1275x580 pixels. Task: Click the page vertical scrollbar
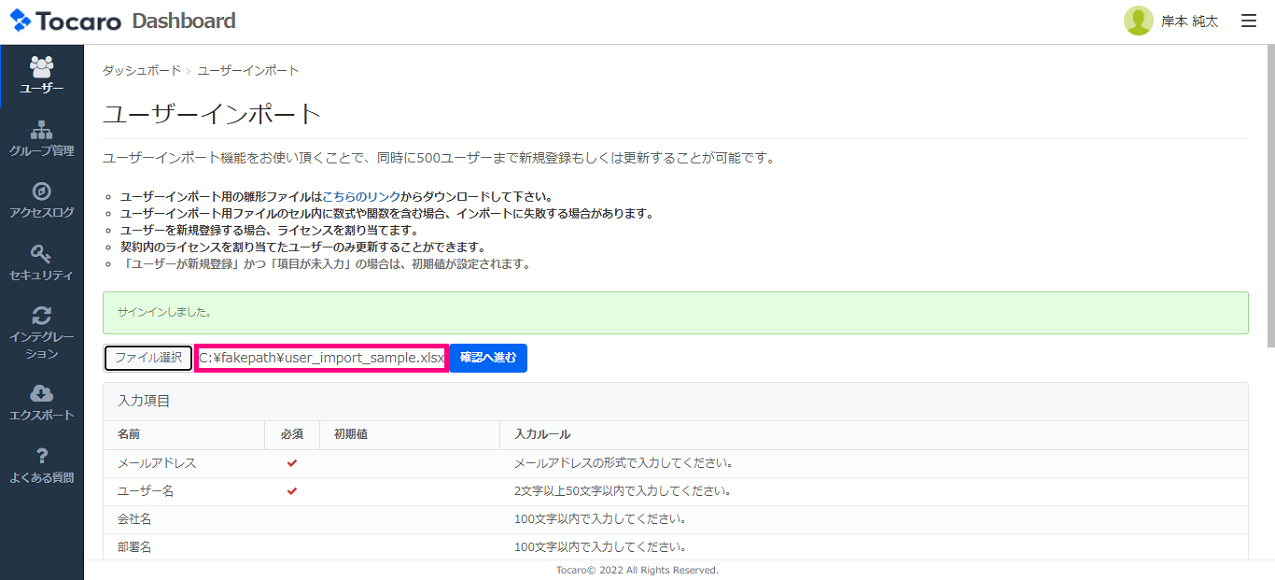pos(1270,200)
